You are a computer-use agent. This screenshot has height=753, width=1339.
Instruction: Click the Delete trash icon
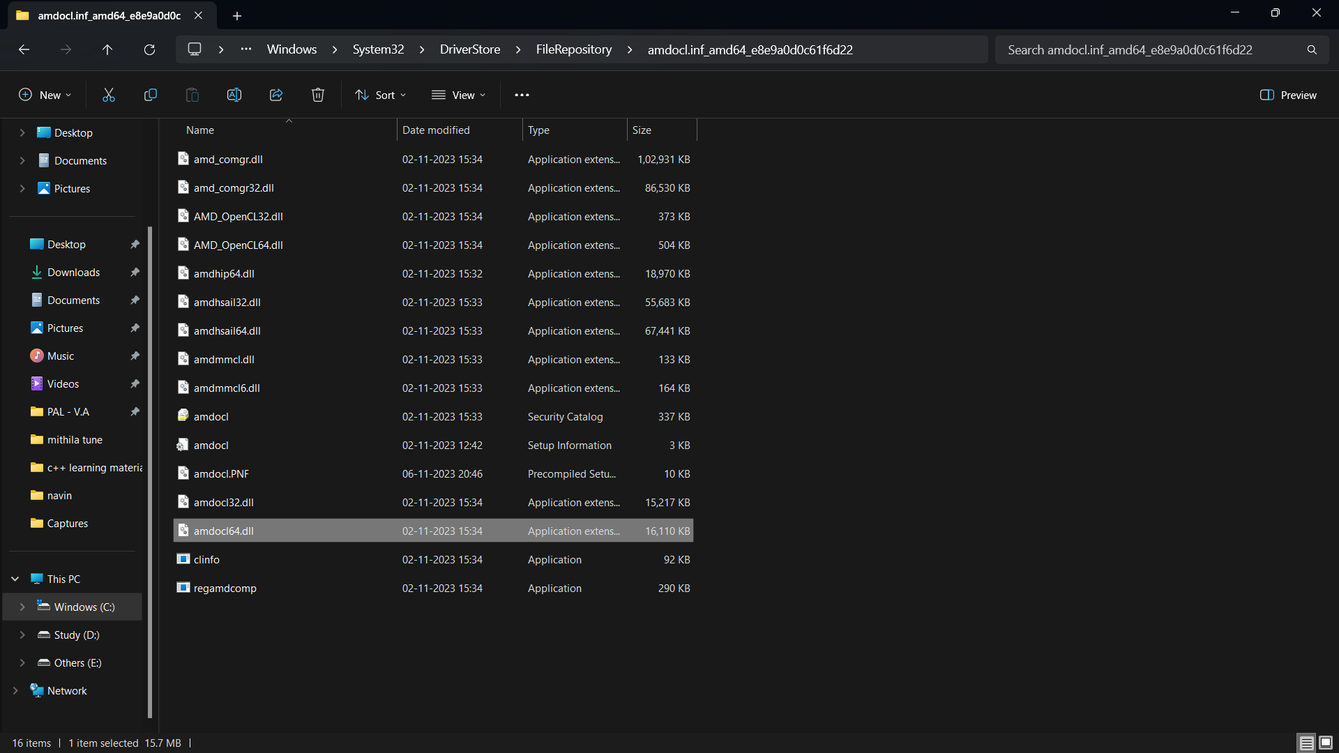(318, 95)
